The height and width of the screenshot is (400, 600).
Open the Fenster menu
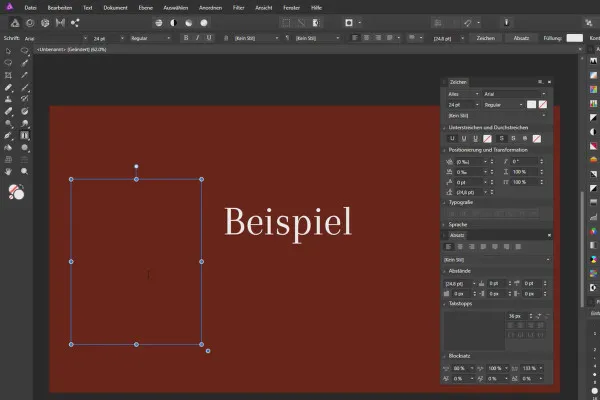(291, 8)
